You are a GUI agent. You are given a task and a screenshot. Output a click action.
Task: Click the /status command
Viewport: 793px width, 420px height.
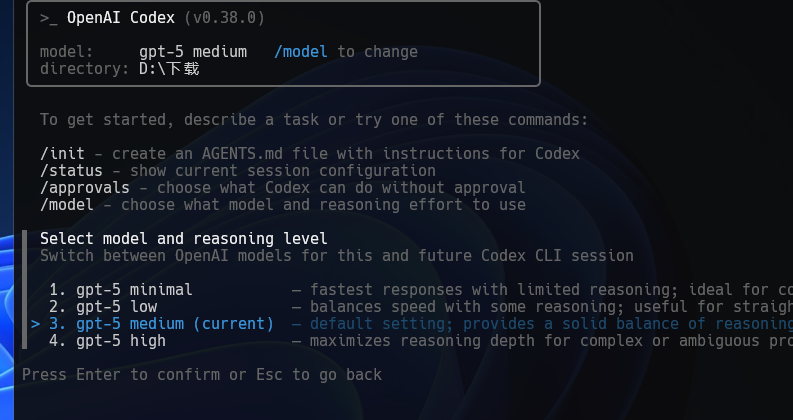pyautogui.click(x=71, y=171)
